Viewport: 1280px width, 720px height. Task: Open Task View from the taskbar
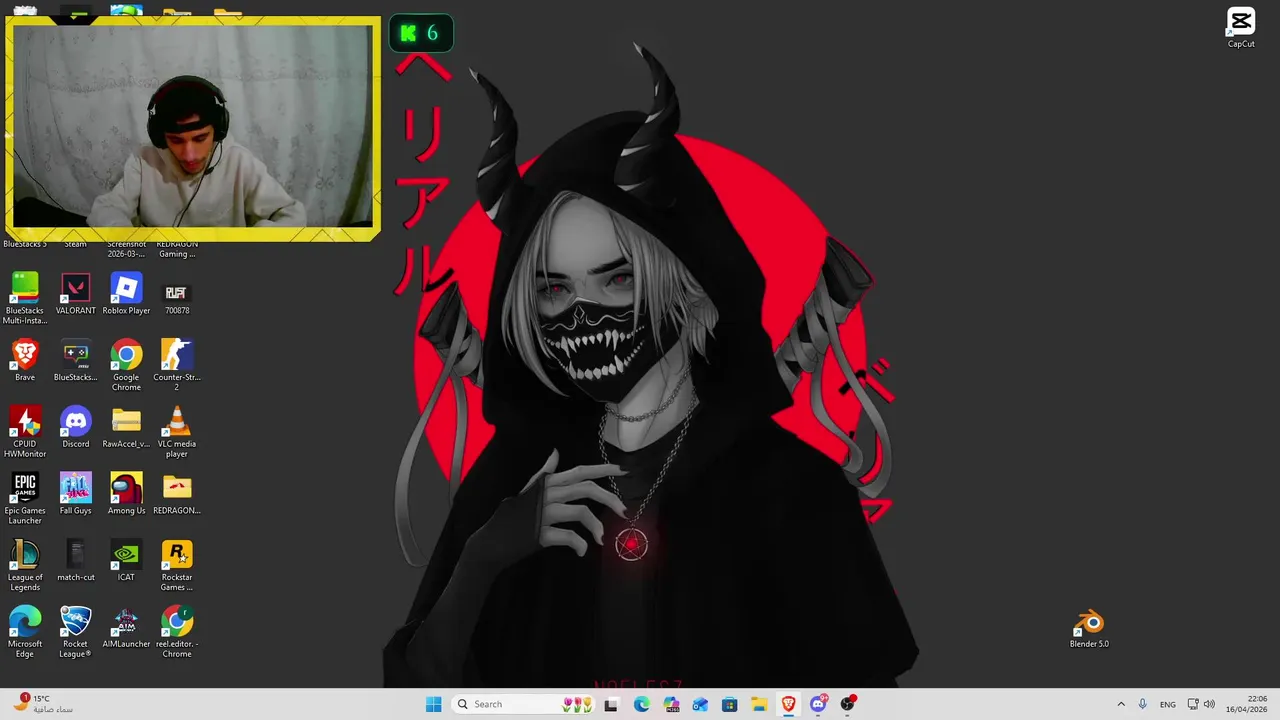(x=611, y=704)
